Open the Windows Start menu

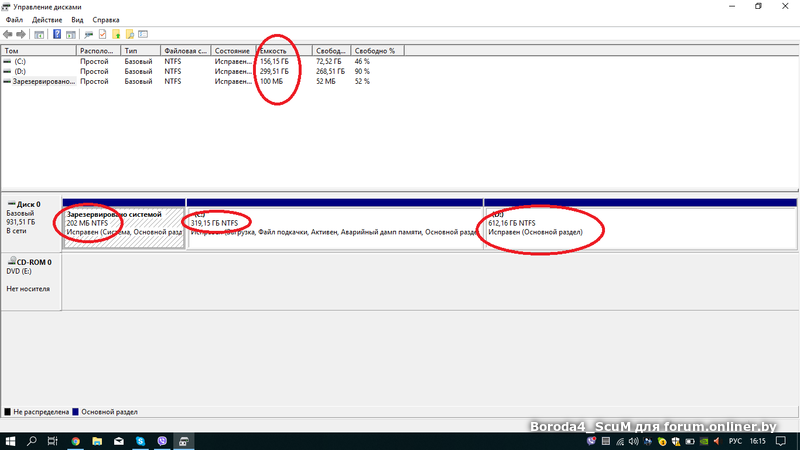(x=10, y=441)
